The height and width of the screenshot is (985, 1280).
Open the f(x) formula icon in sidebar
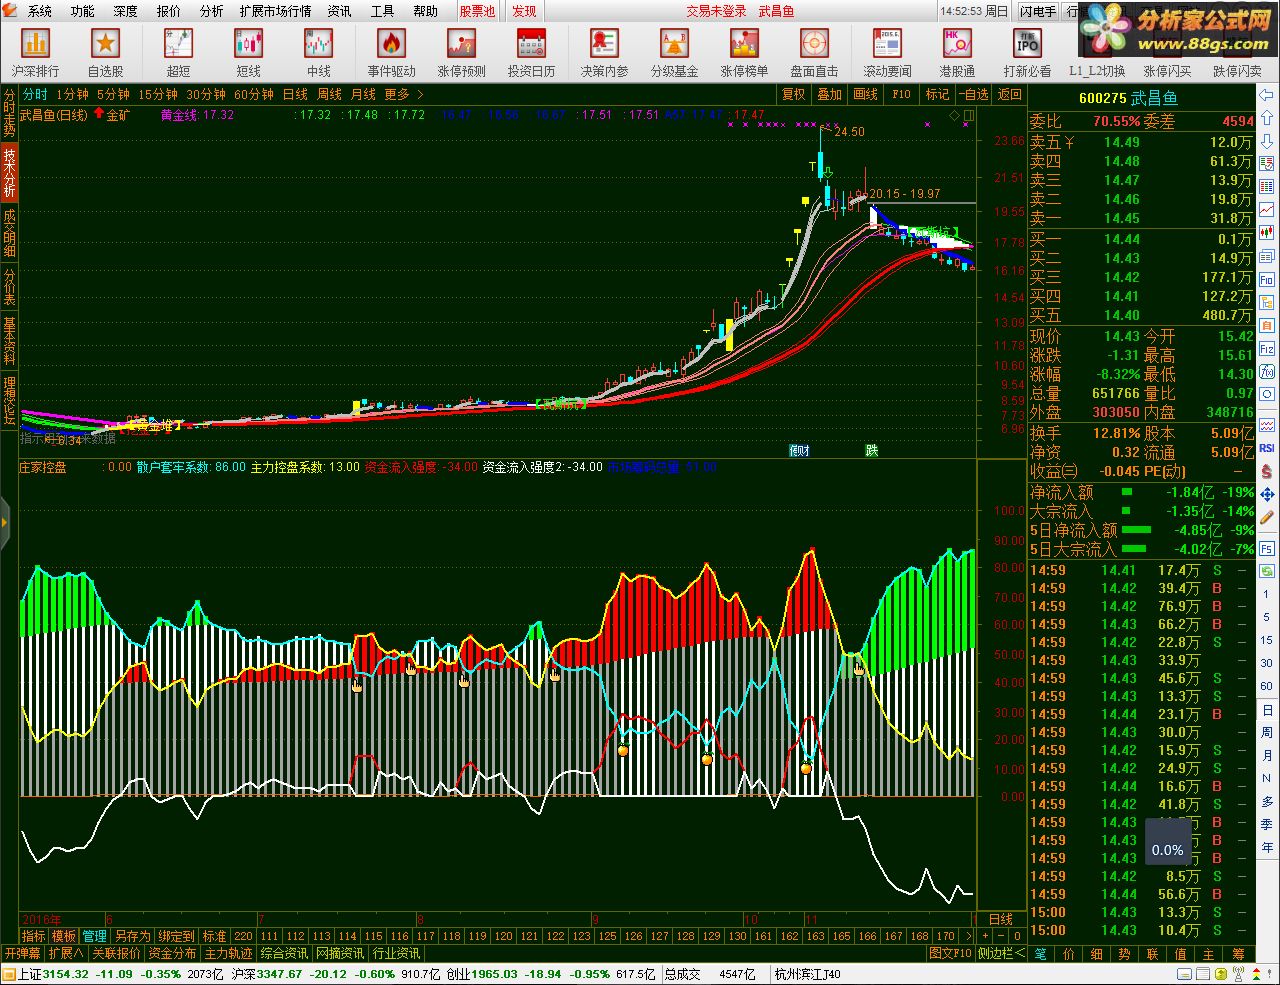click(1267, 372)
